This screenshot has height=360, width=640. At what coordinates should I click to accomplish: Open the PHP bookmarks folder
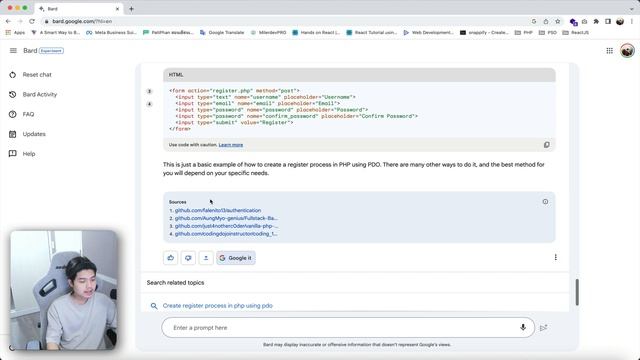[524, 32]
